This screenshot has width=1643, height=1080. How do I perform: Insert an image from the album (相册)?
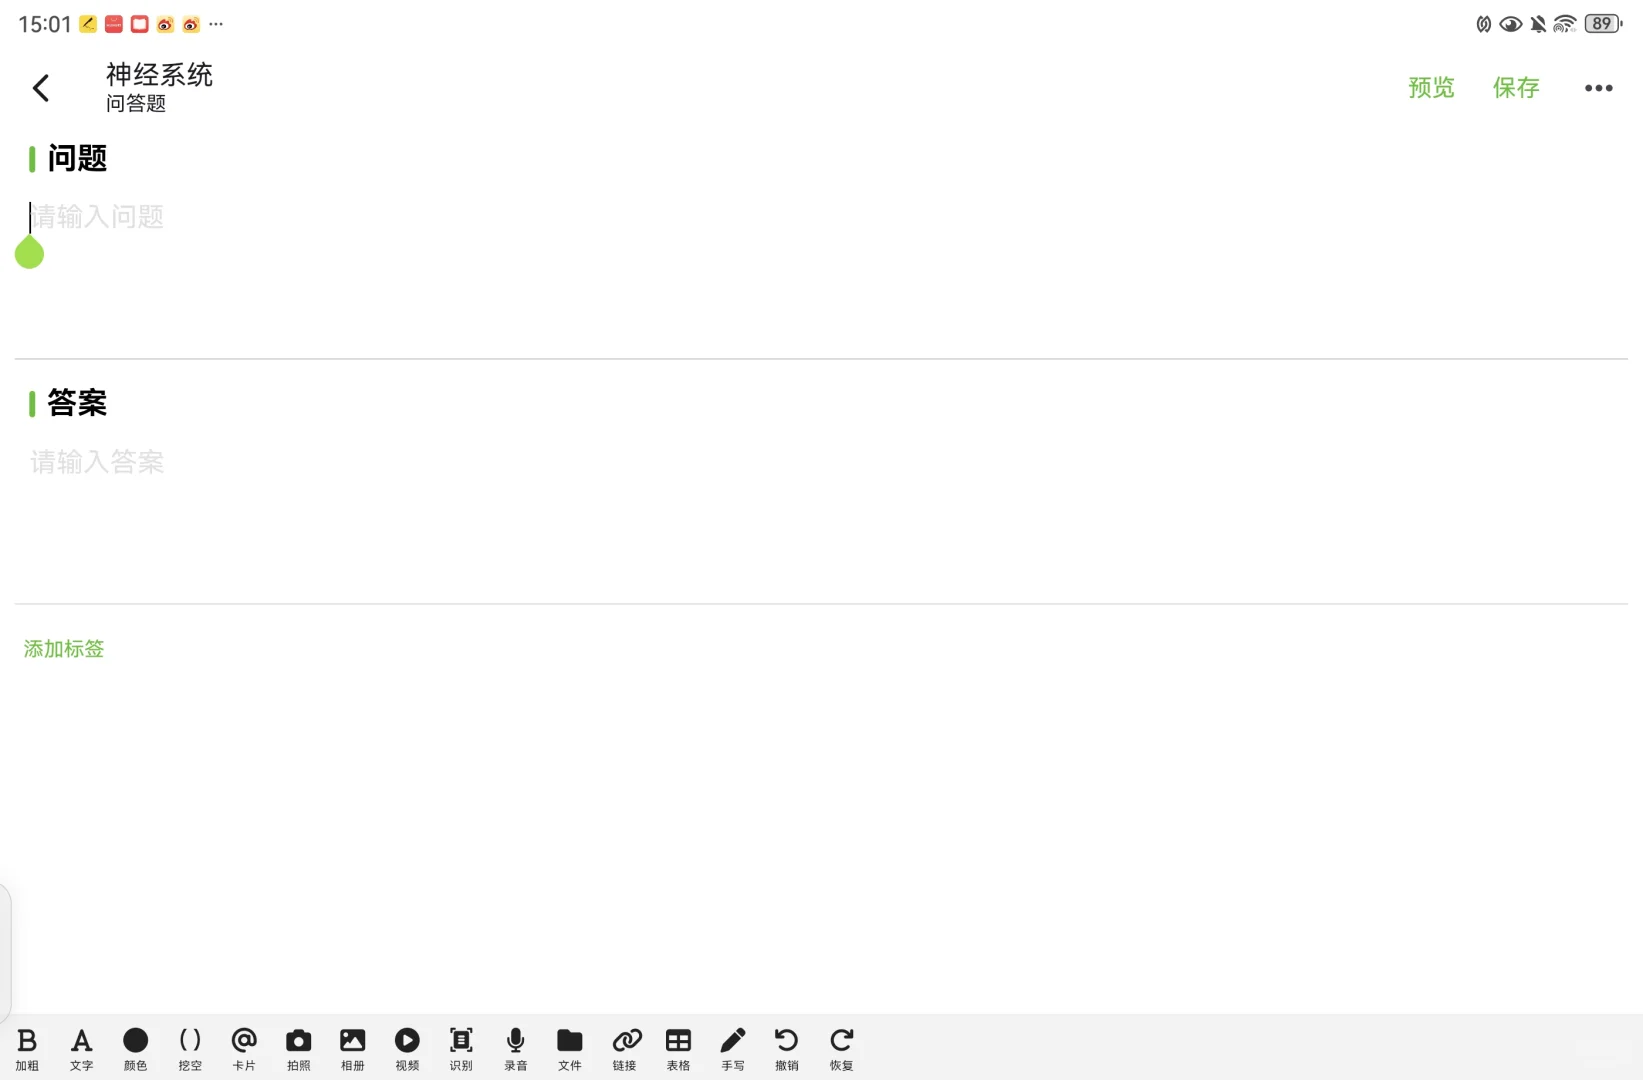point(353,1049)
